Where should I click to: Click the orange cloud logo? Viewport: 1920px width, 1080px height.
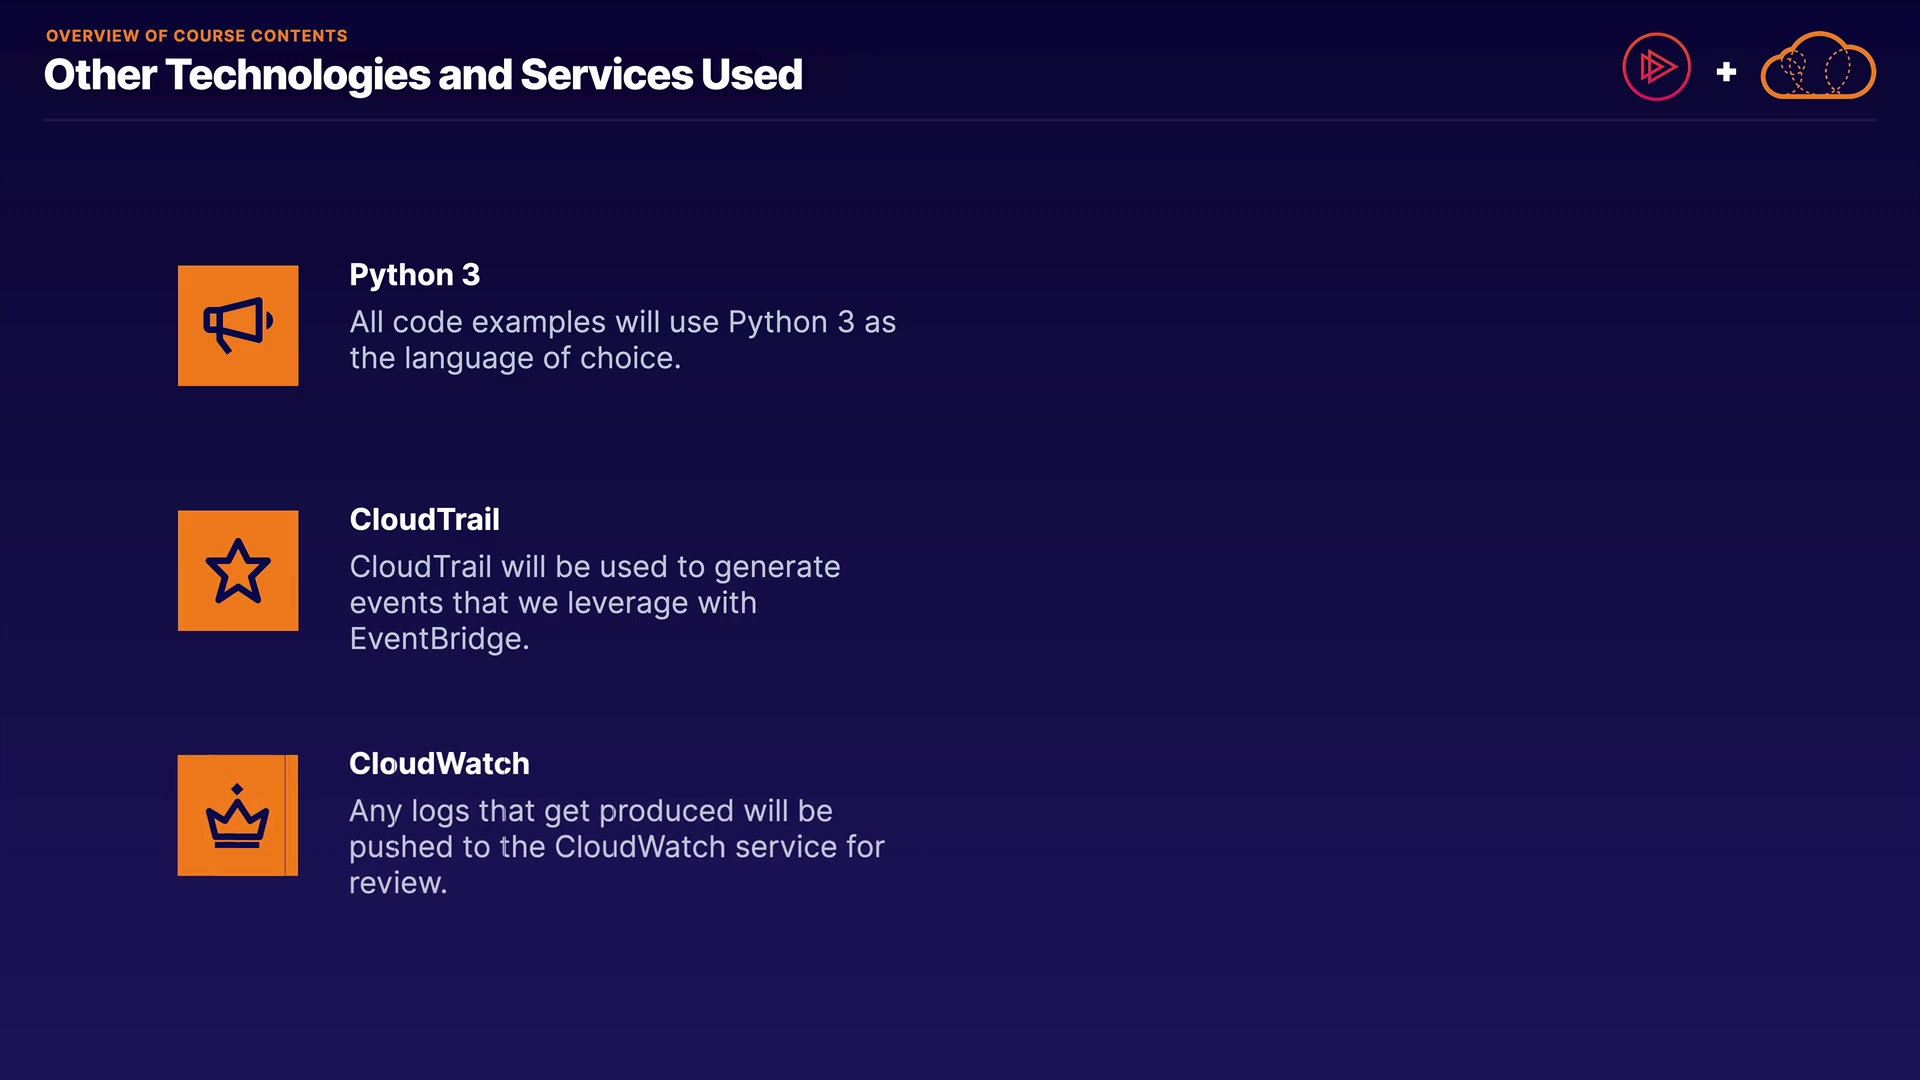click(1818, 67)
